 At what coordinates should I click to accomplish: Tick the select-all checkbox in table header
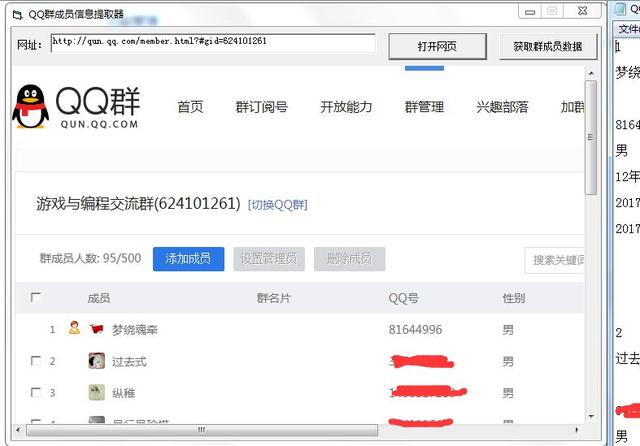coord(36,297)
